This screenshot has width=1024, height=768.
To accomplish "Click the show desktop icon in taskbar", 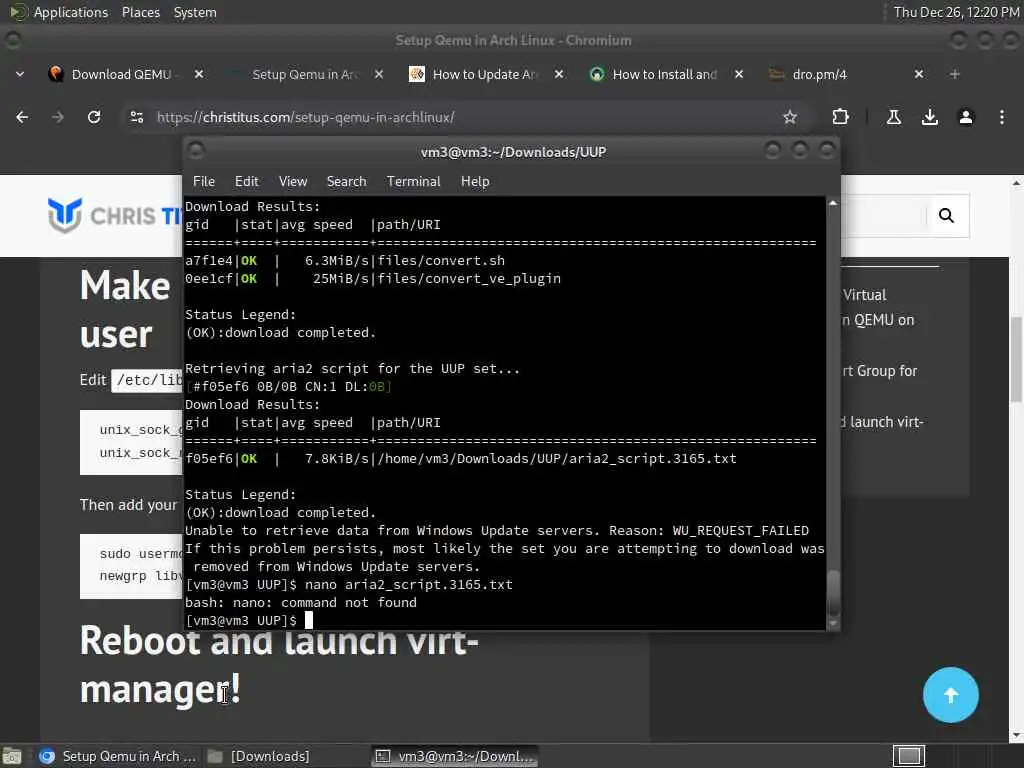I will (x=12, y=756).
